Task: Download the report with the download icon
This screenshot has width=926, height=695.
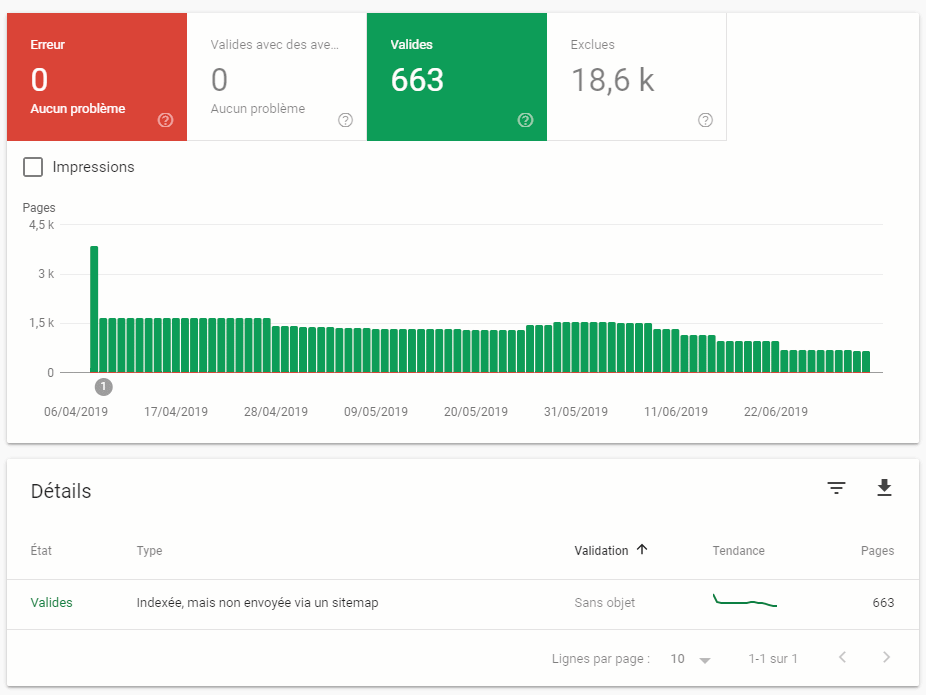Action: click(883, 488)
